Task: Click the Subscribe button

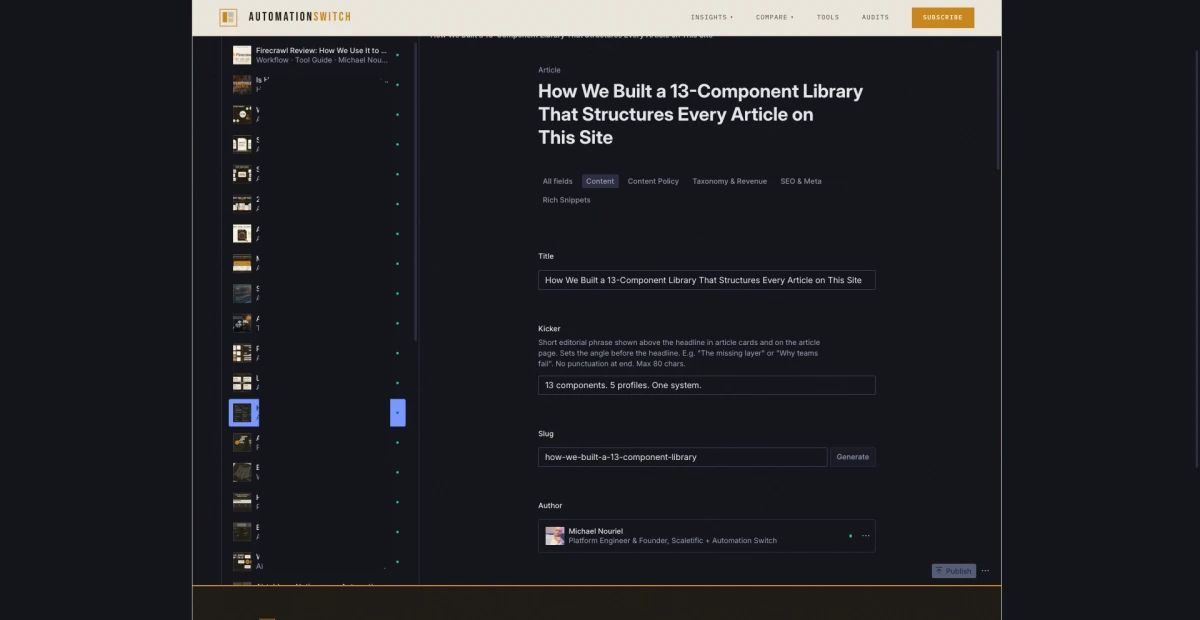Action: tap(941, 17)
